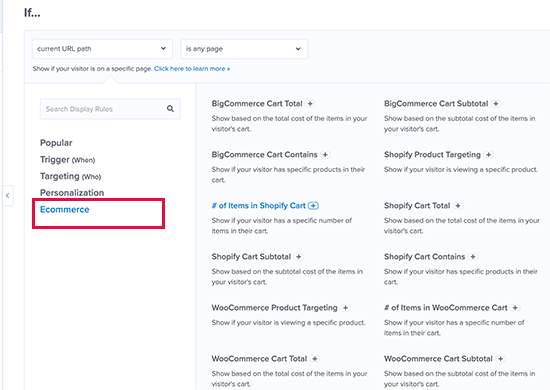Viewport: 550px width, 390px height.
Task: Choose the WooCommerce Cart Subtotal rule title
Action: 438,359
